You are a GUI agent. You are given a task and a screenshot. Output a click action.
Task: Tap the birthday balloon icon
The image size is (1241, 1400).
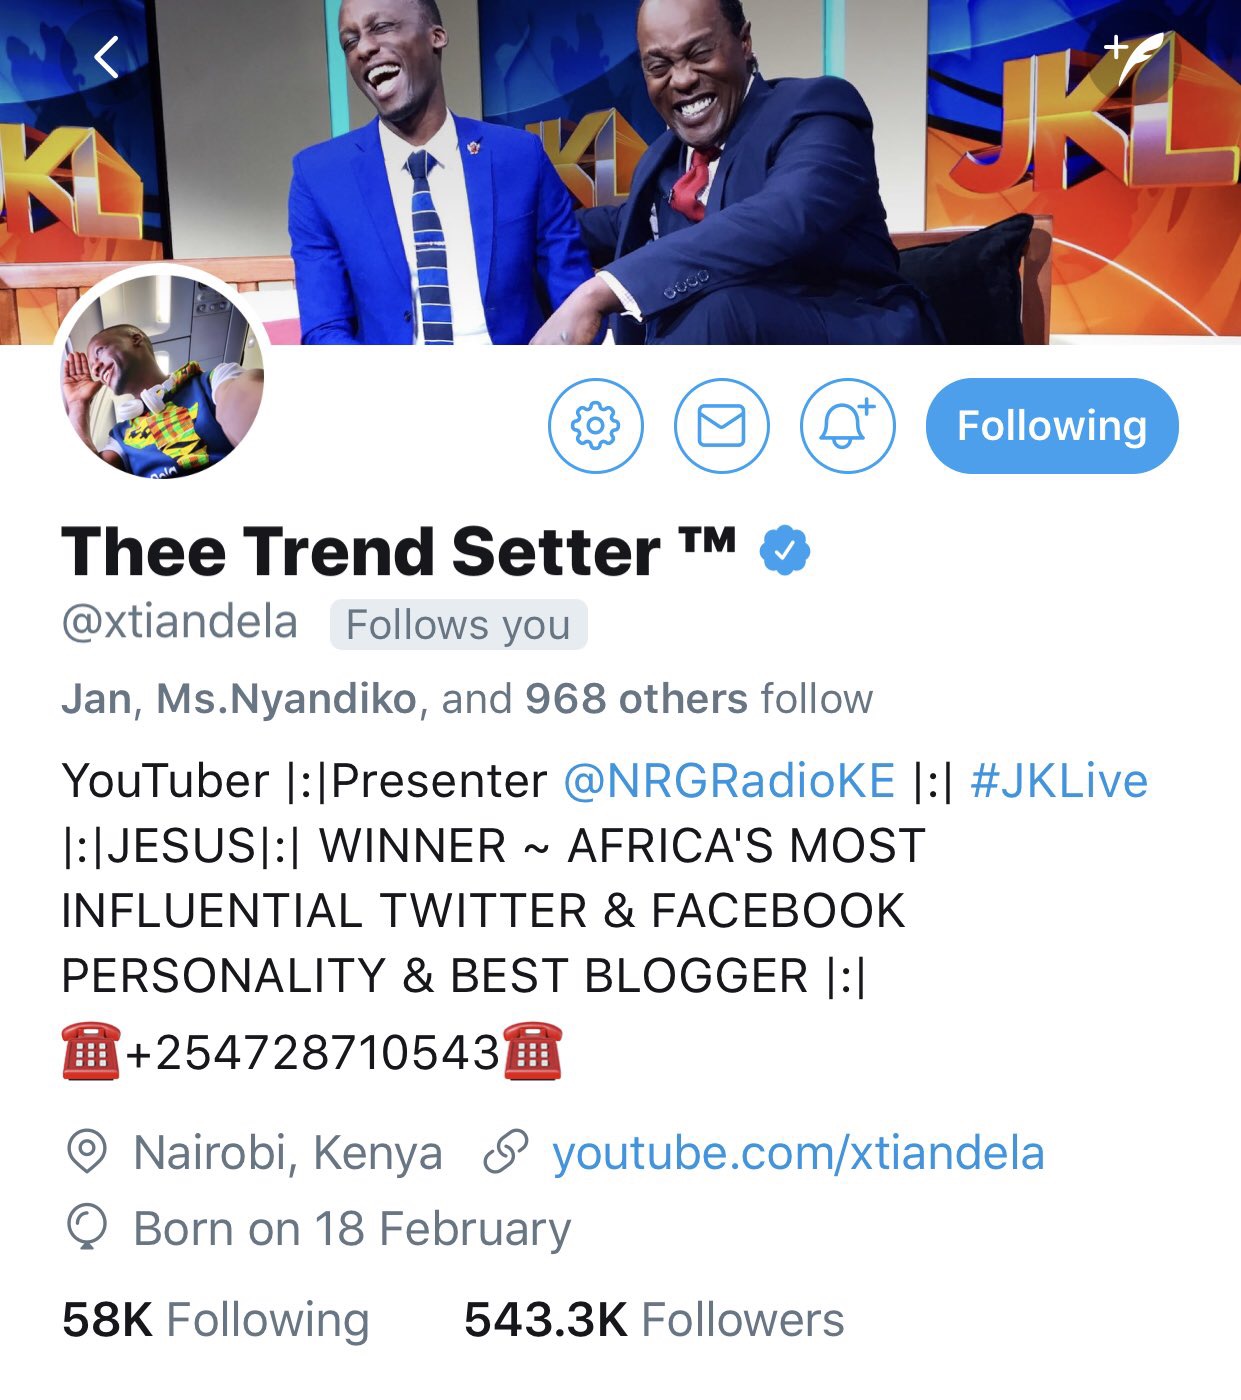click(x=86, y=1227)
